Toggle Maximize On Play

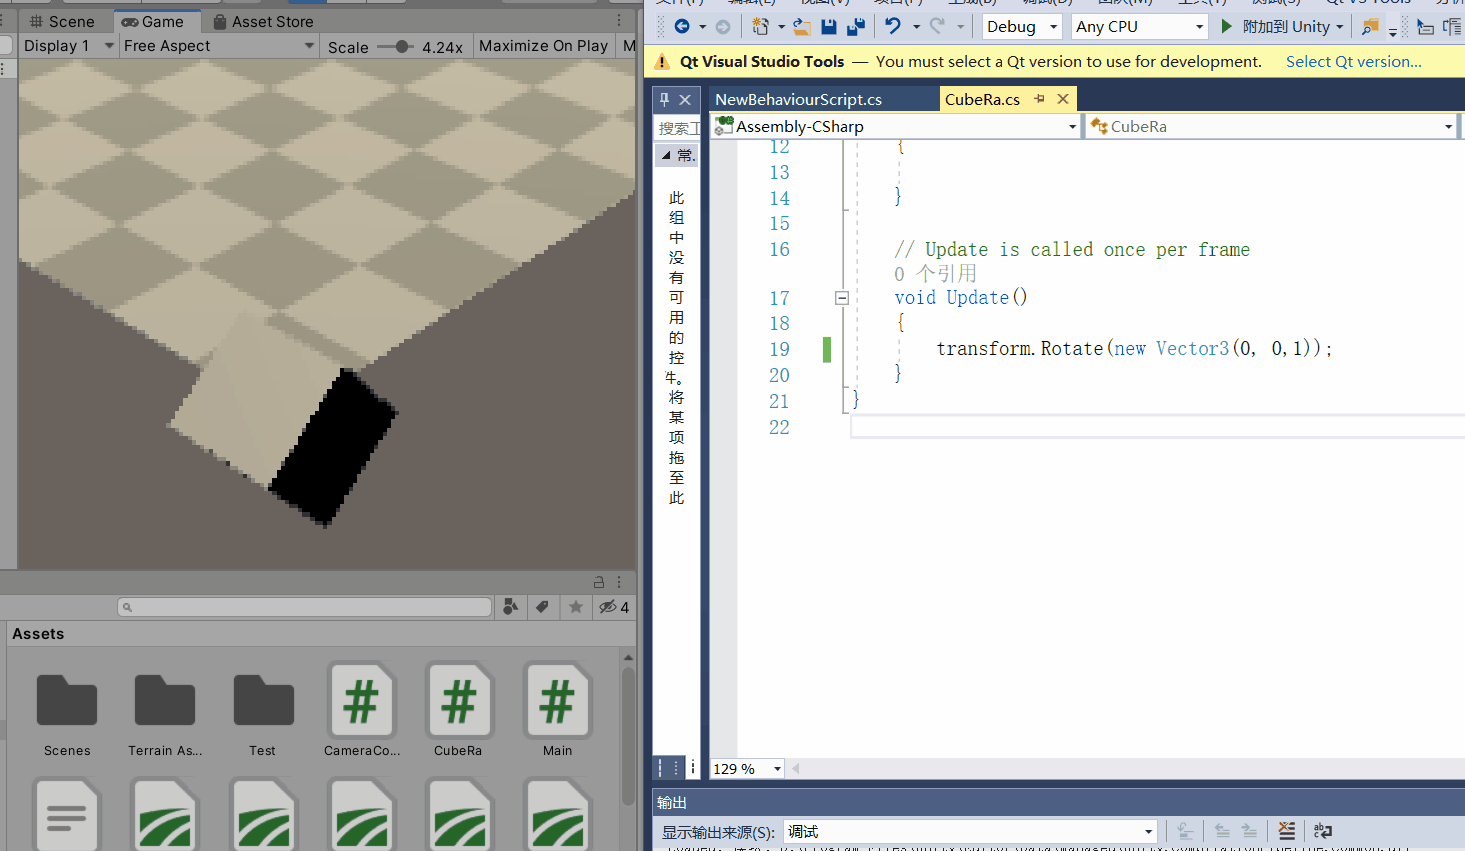click(543, 46)
